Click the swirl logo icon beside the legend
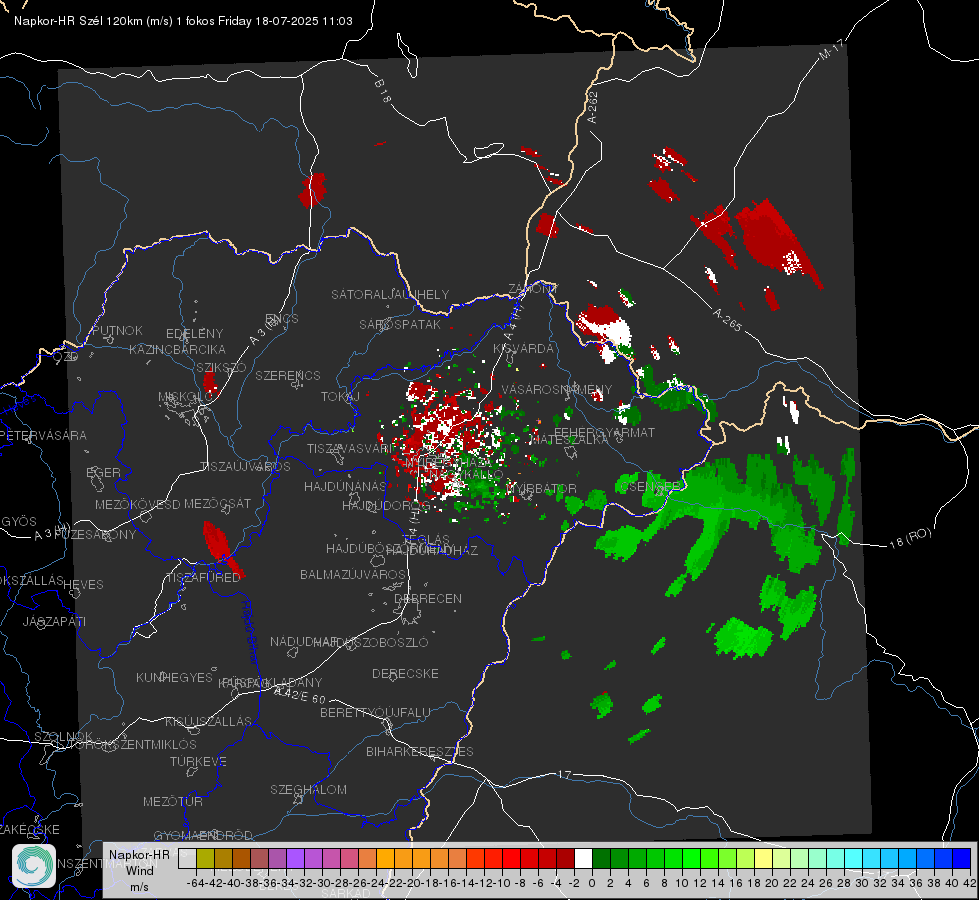Screen dimensions: 979x900 pyautogui.click(x=34, y=866)
